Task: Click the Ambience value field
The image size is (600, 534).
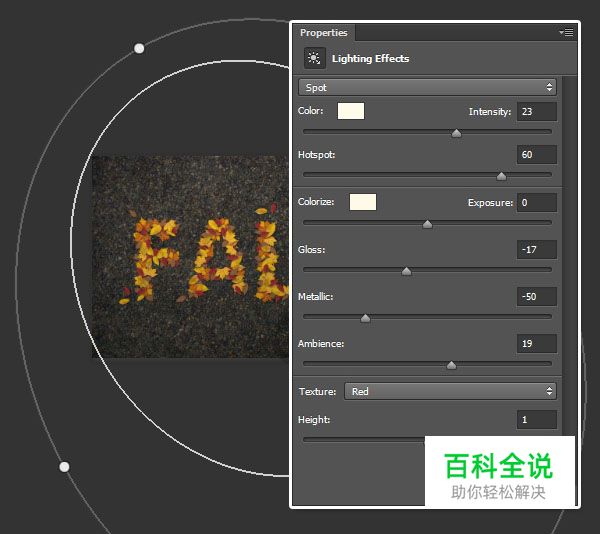Action: [x=536, y=344]
